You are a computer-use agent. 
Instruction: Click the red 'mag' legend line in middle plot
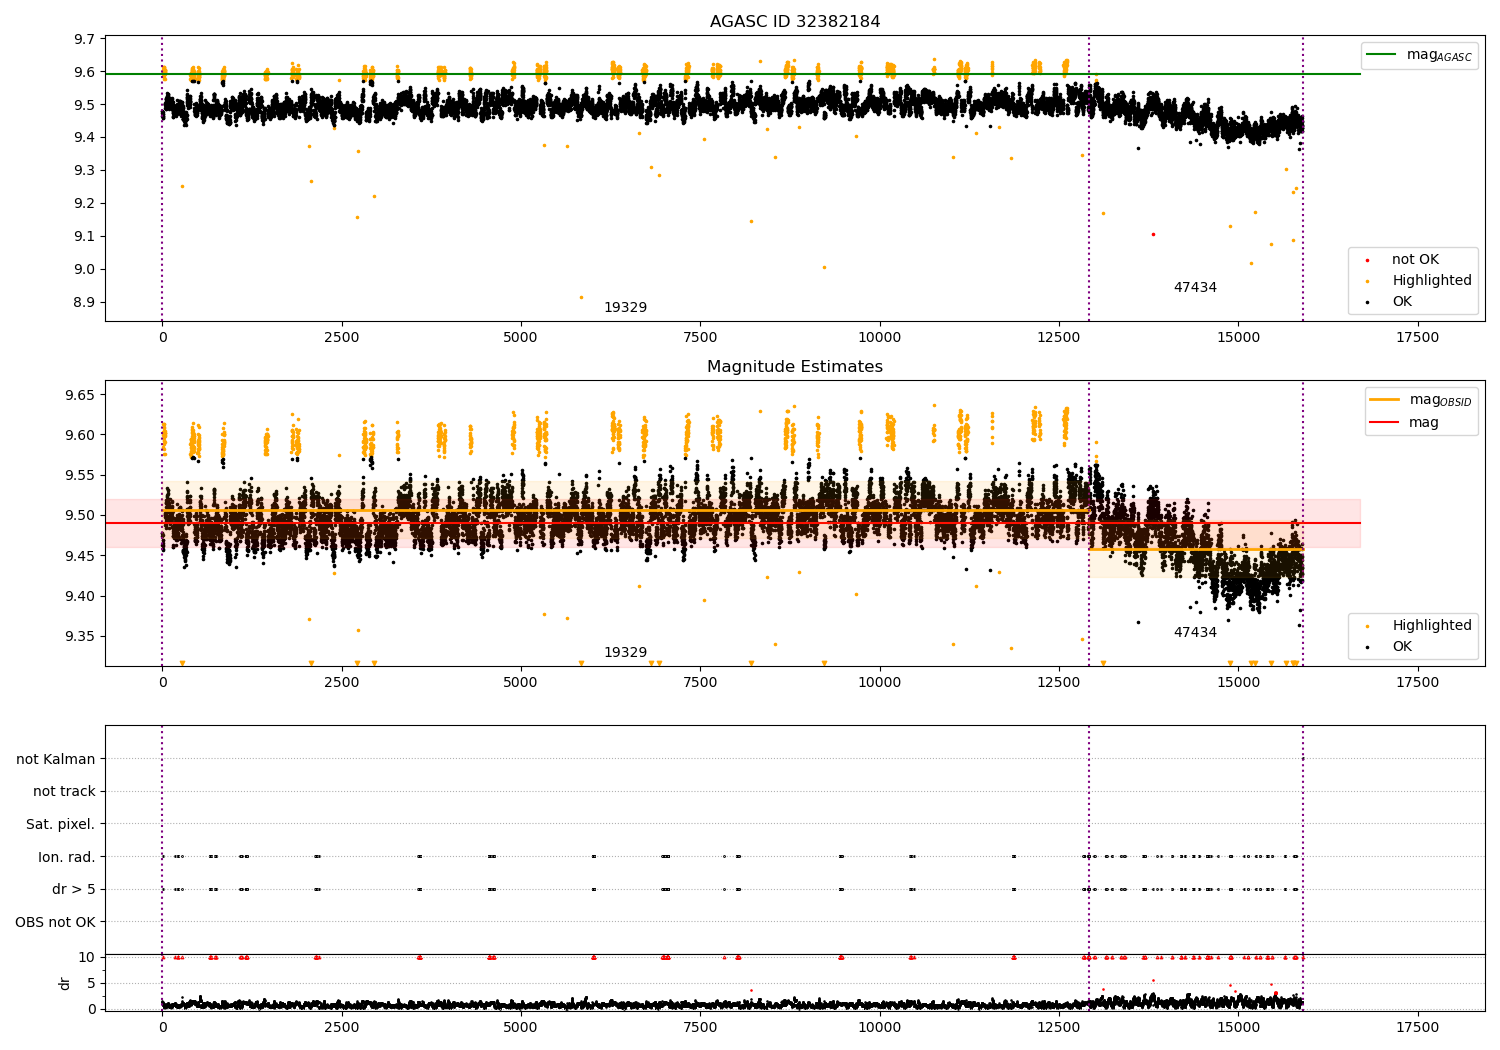coord(1385,423)
